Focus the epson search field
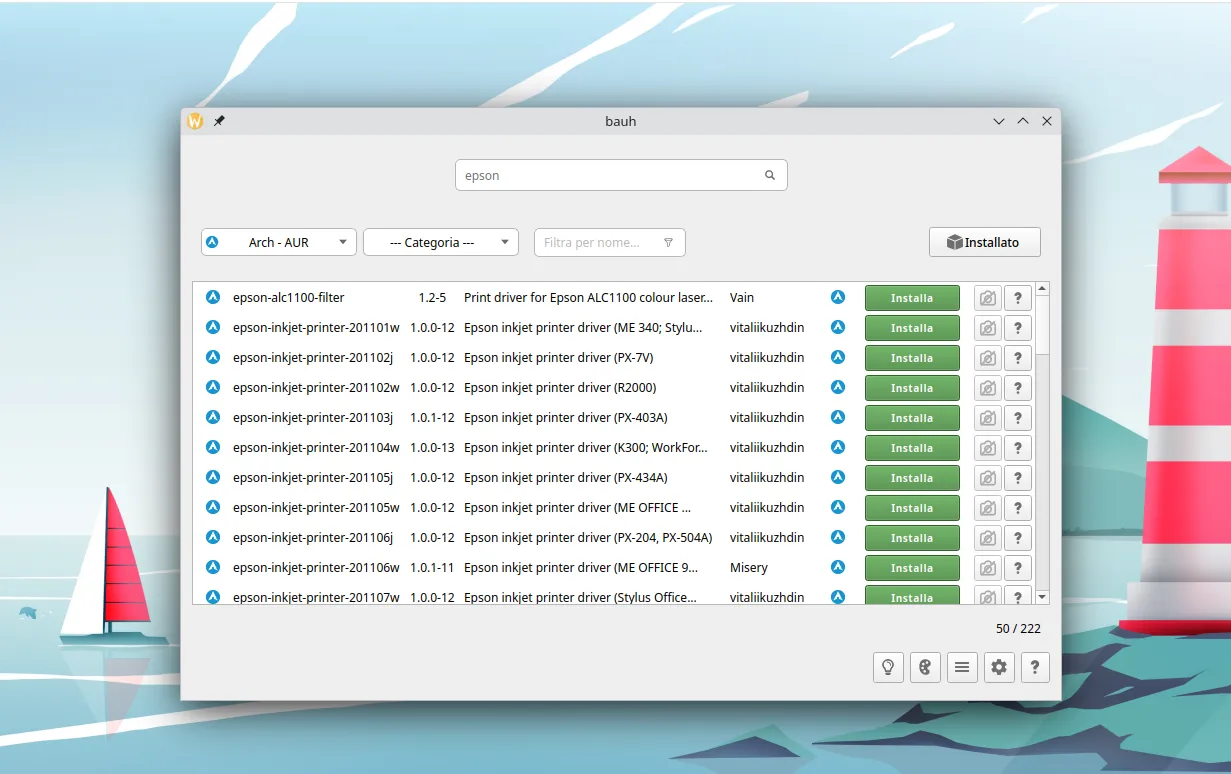This screenshot has width=1231, height=774. tap(608, 175)
